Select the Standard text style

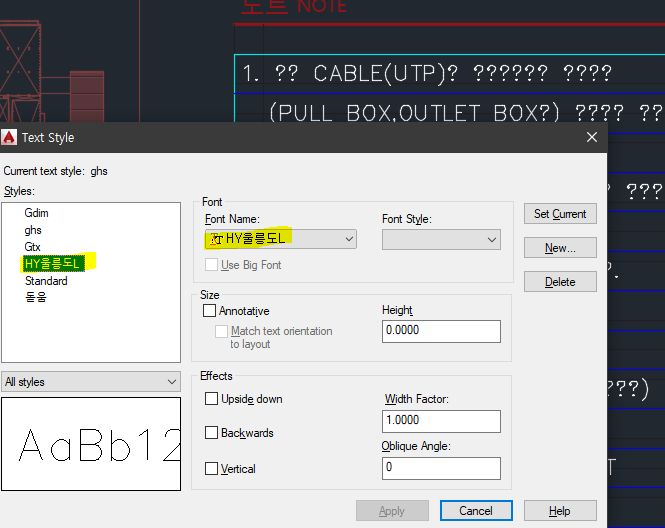pyautogui.click(x=46, y=281)
